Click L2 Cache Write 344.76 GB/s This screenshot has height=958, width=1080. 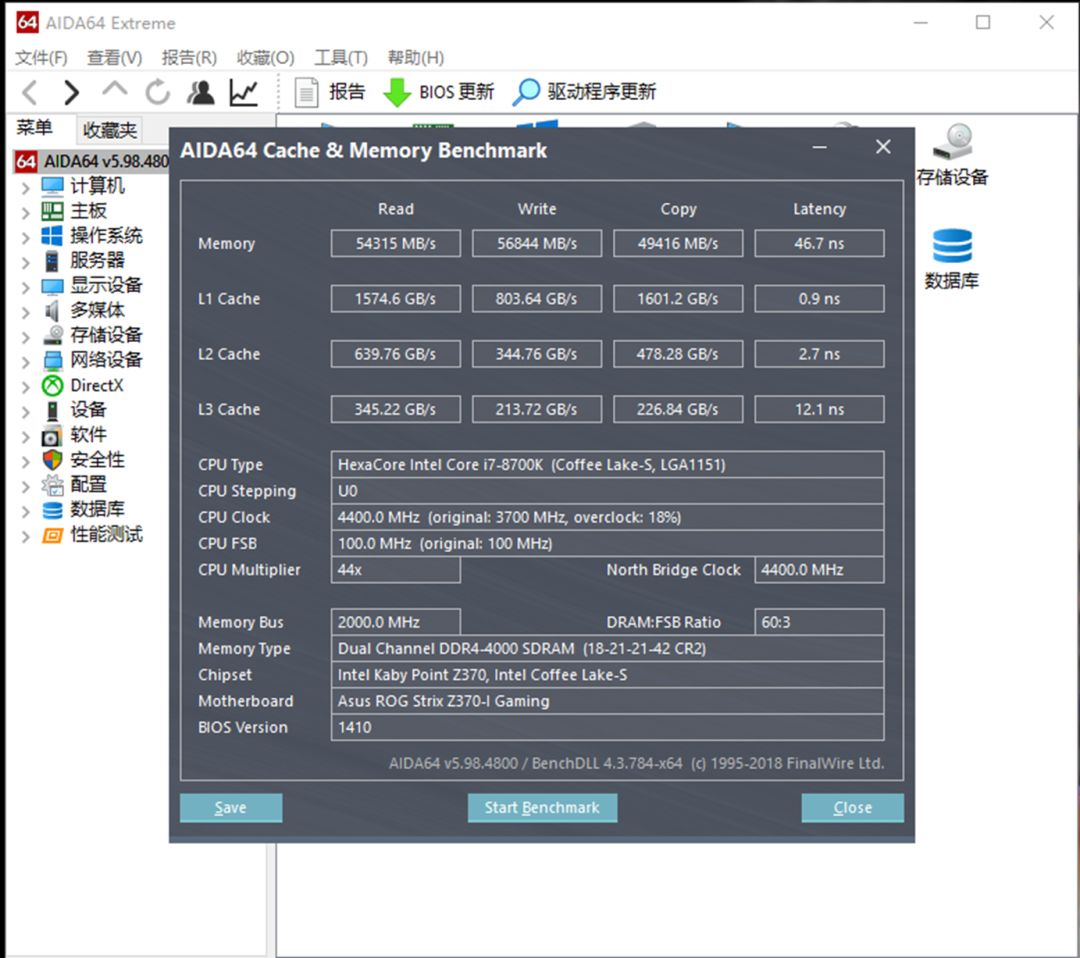pos(537,354)
